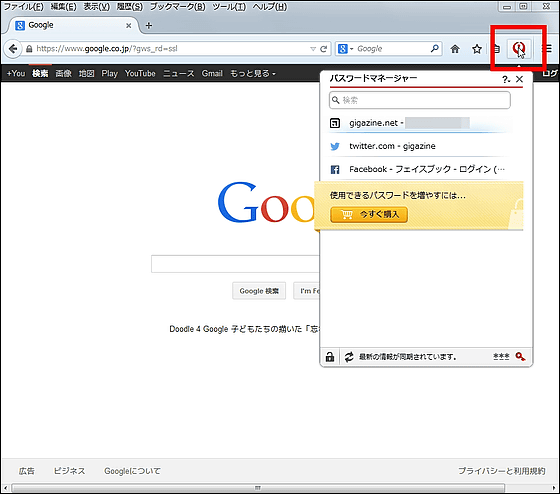The height and width of the screenshot is (494, 560).
Task: Open the ヘルプ(H) menu
Action: point(270,6)
